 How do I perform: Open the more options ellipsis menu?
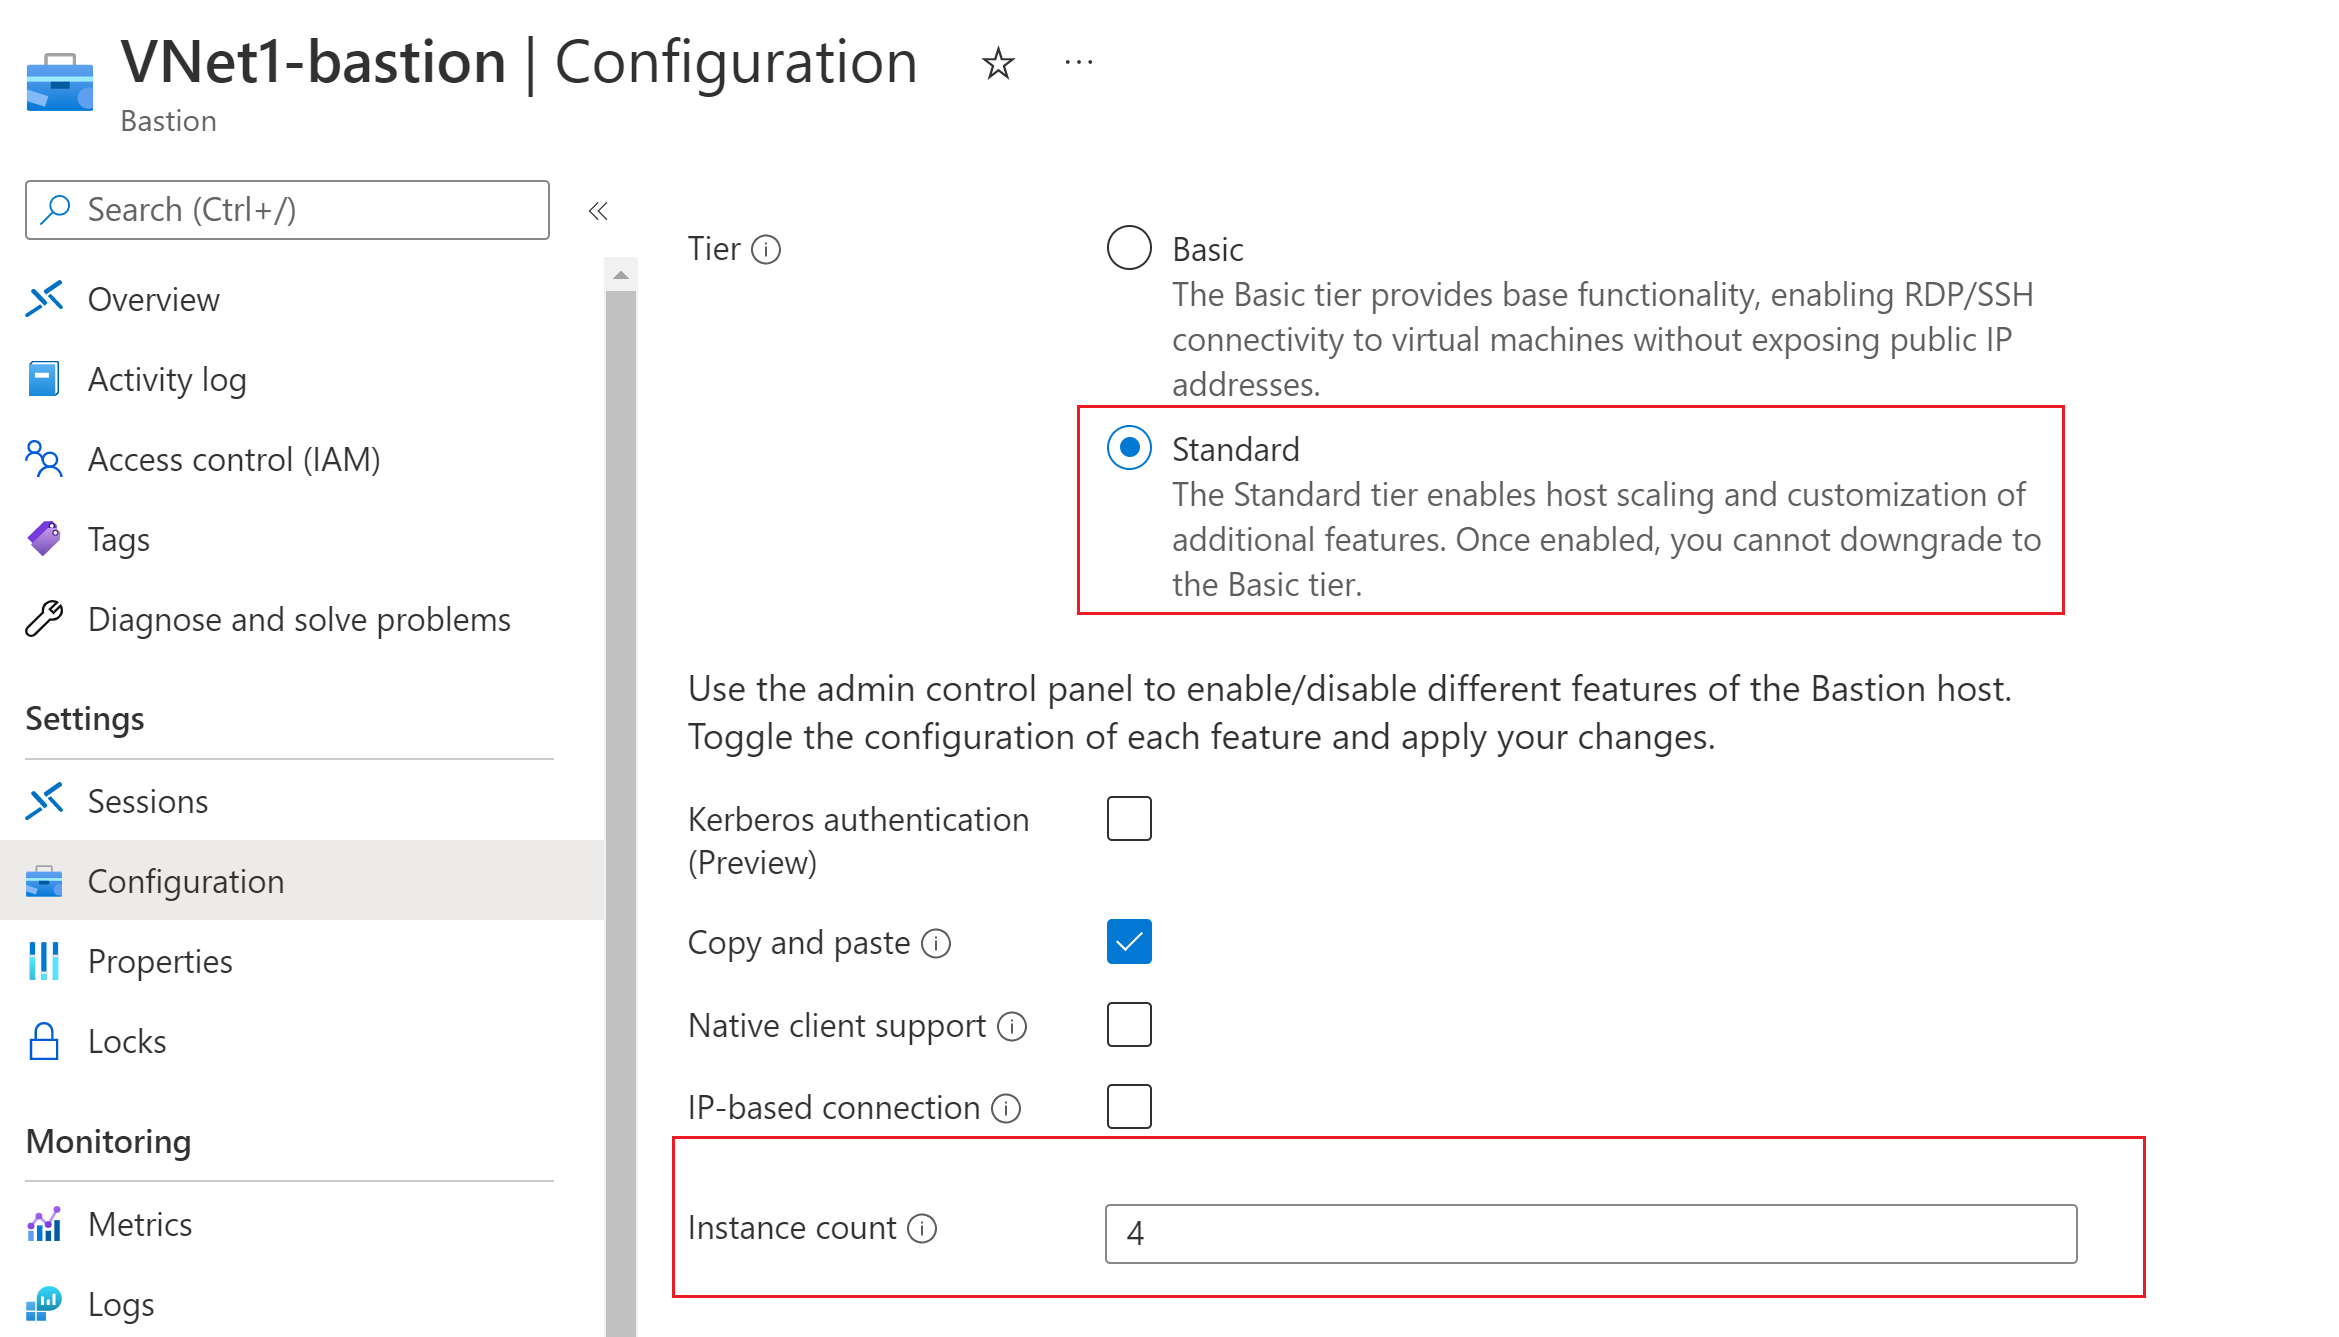(x=1079, y=63)
